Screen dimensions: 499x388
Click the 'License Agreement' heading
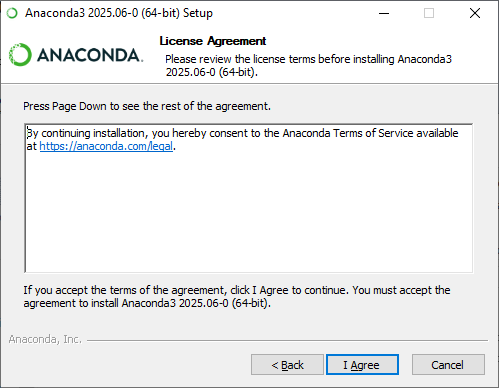point(213,41)
